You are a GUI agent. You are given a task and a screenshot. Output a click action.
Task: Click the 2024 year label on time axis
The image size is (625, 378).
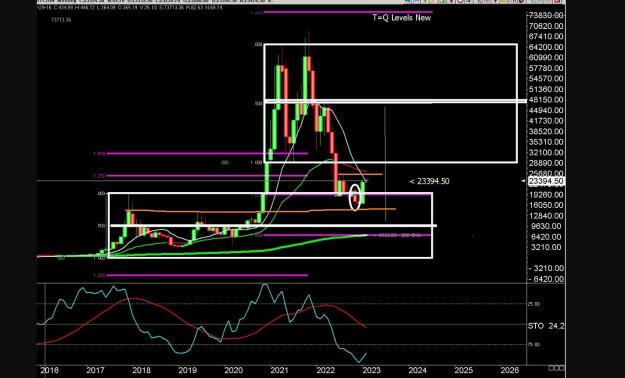click(418, 370)
